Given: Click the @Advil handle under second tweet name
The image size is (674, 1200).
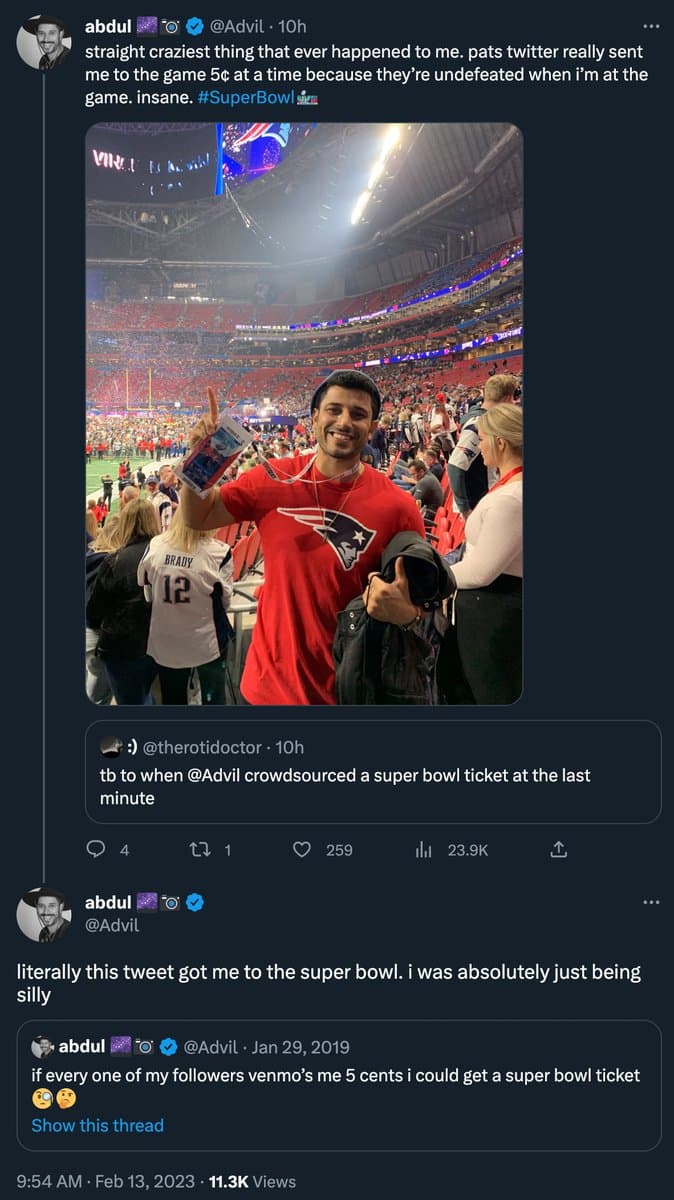Looking at the screenshot, I should pyautogui.click(x=113, y=926).
